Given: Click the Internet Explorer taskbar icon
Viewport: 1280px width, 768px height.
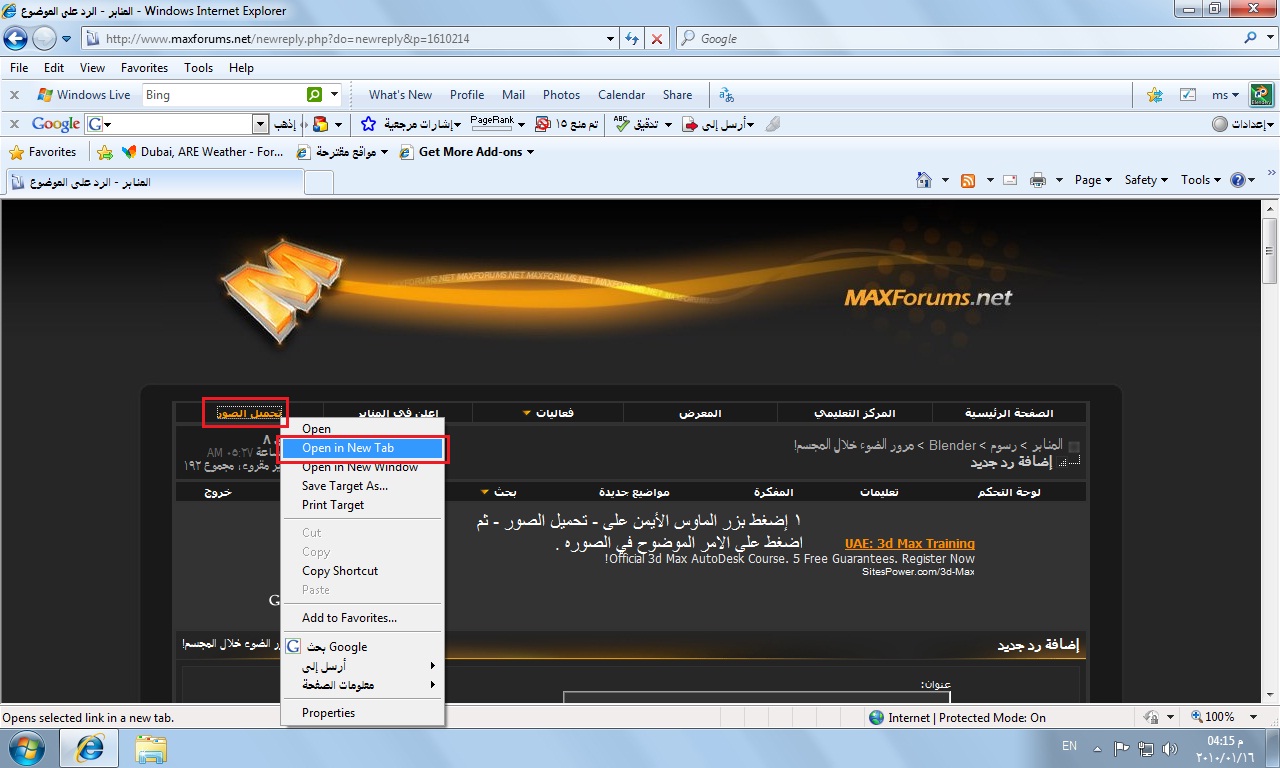Looking at the screenshot, I should click(x=90, y=747).
